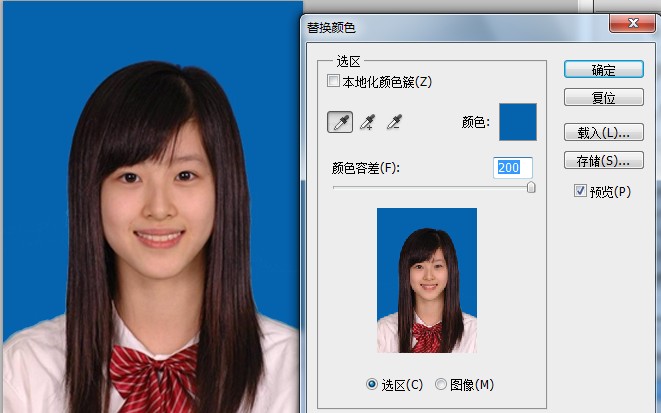
Task: Select the eyedropper tool
Action: (340, 122)
